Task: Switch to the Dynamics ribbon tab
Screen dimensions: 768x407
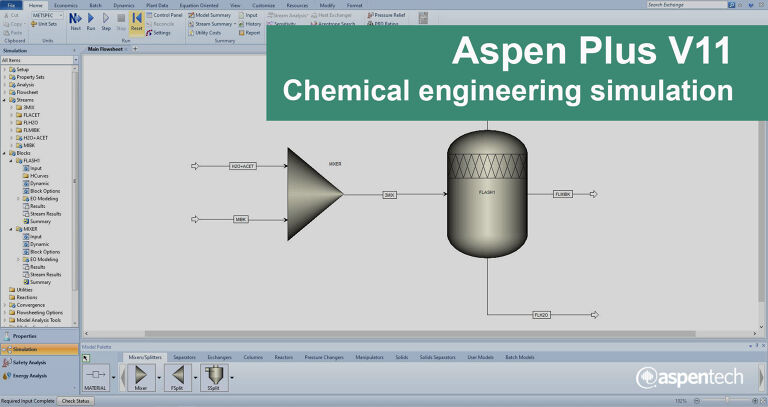Action: [x=124, y=5]
